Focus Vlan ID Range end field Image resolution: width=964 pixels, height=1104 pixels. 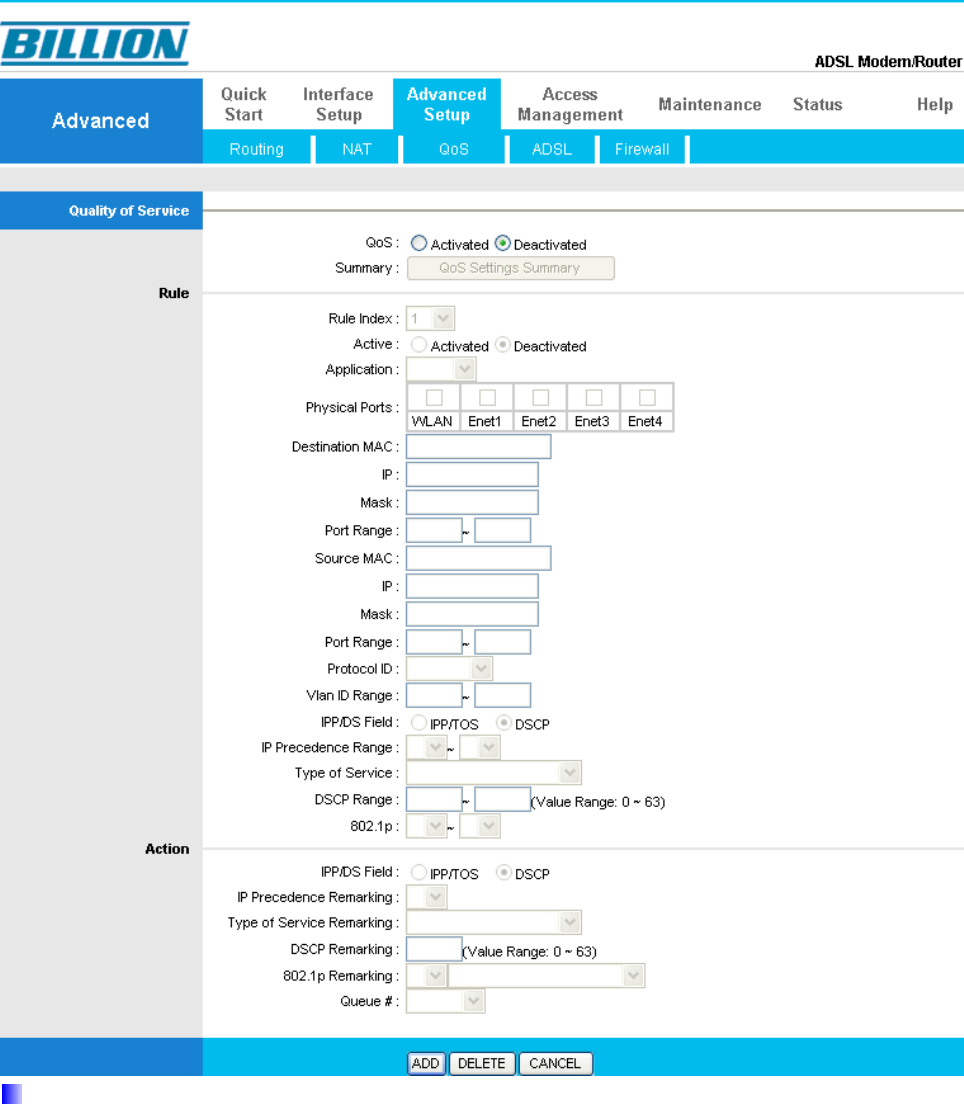pos(503,695)
